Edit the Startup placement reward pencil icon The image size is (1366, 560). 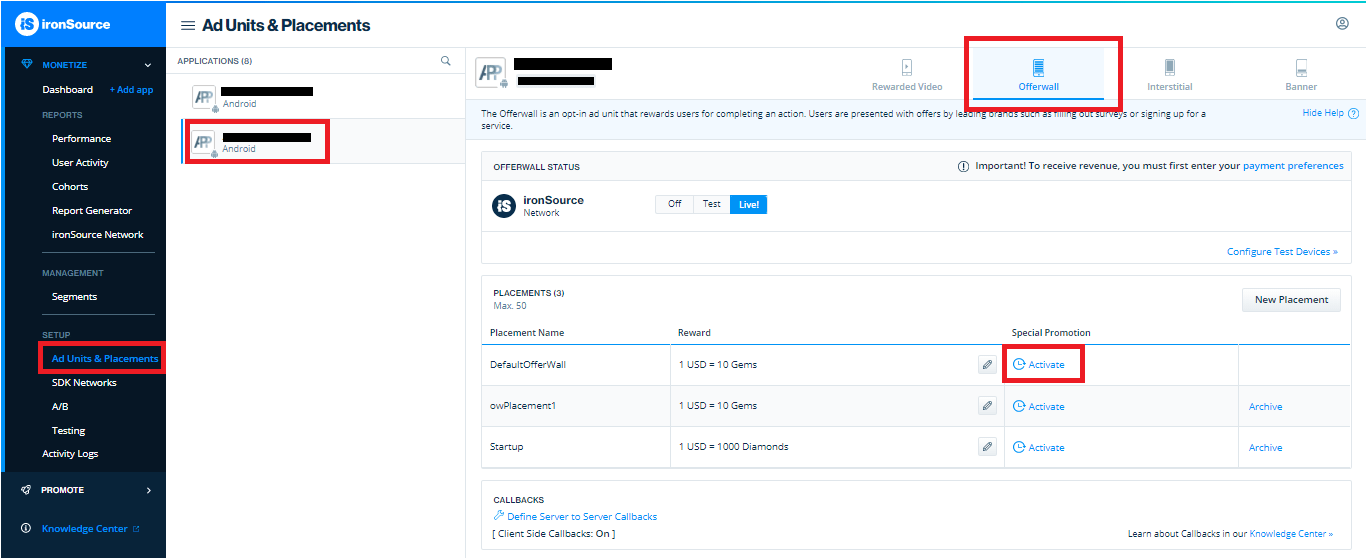pyautogui.click(x=987, y=447)
